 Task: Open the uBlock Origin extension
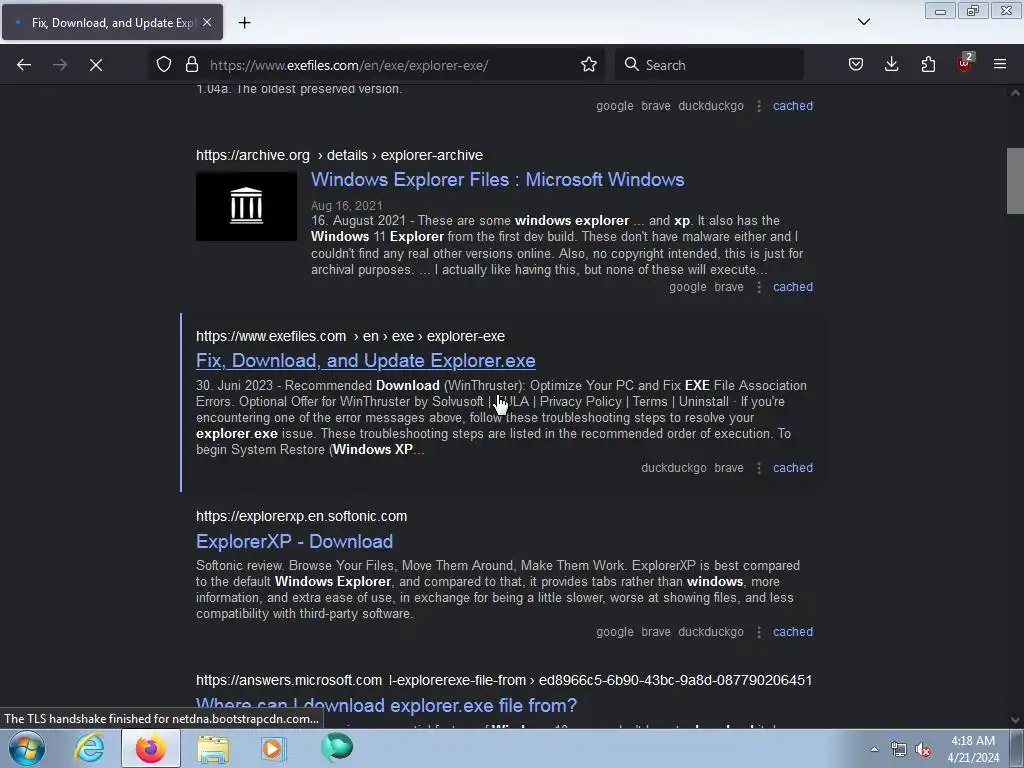click(964, 63)
